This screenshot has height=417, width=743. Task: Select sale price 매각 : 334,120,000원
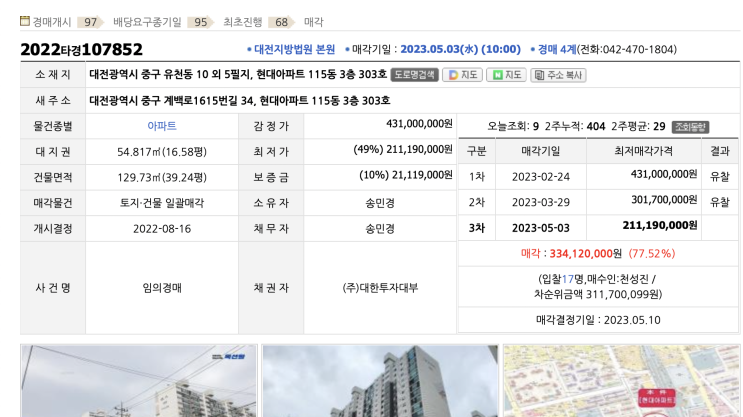pyautogui.click(x=571, y=254)
